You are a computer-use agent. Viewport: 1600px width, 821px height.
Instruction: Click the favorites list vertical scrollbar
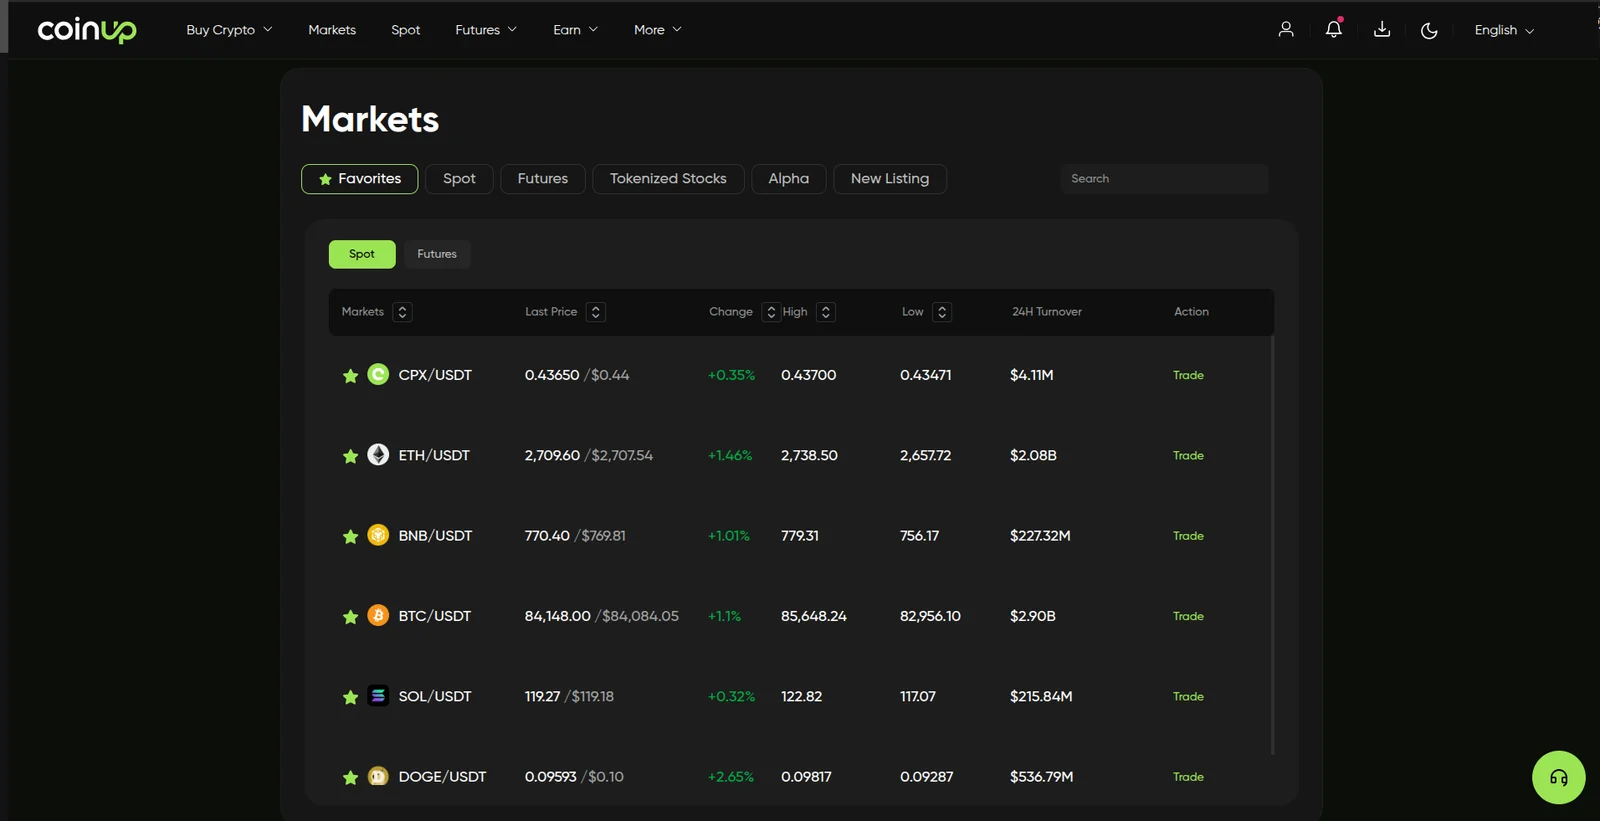coord(1272,545)
